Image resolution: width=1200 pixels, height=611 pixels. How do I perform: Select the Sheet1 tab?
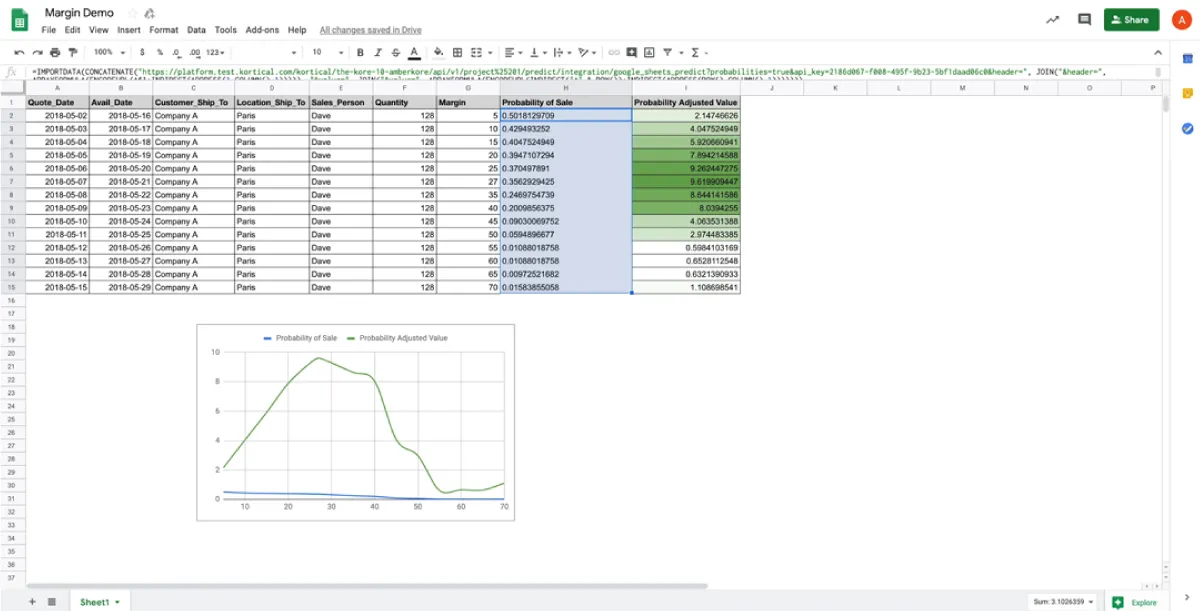[98, 602]
